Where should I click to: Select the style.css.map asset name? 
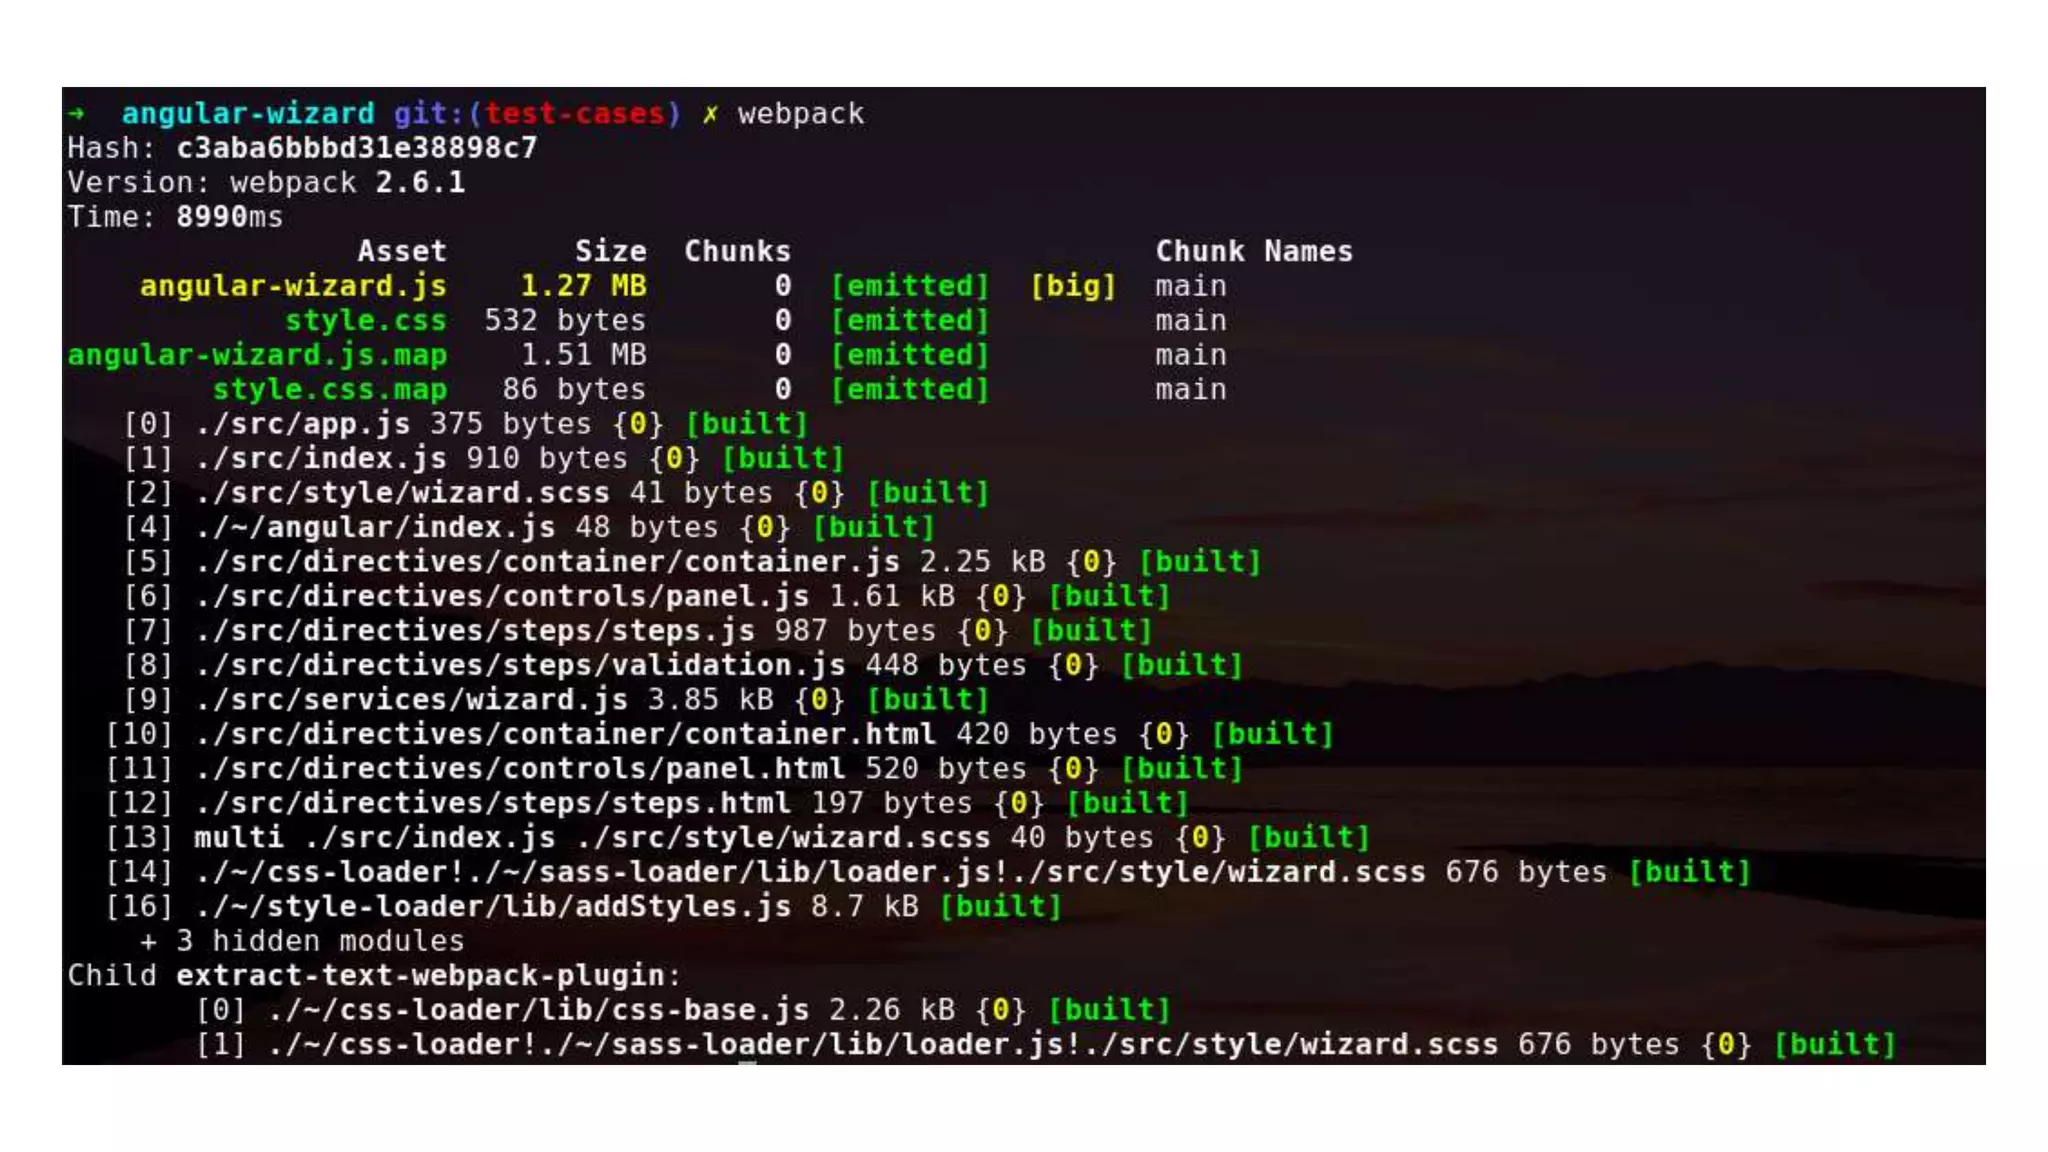[330, 389]
